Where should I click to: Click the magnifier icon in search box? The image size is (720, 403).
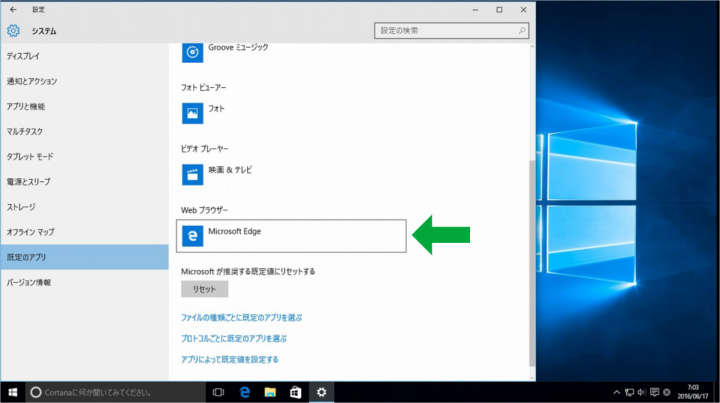(x=522, y=31)
